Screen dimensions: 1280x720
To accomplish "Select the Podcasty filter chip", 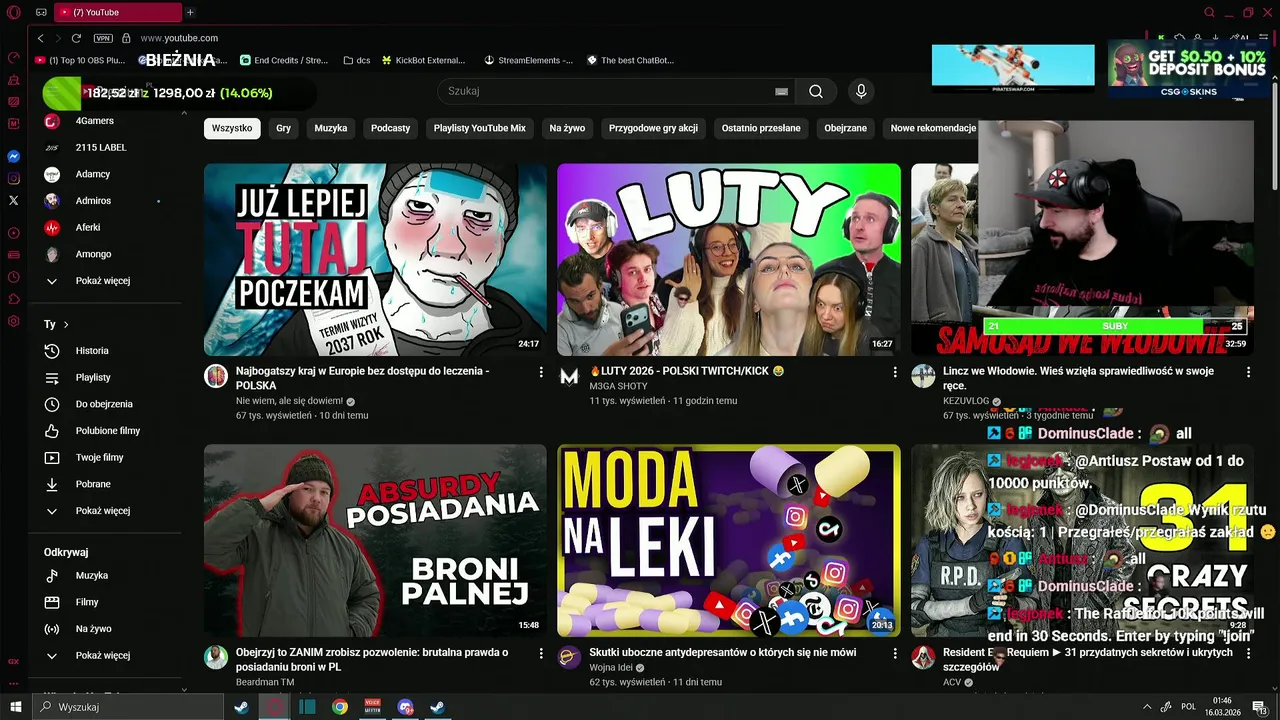I will tap(390, 128).
